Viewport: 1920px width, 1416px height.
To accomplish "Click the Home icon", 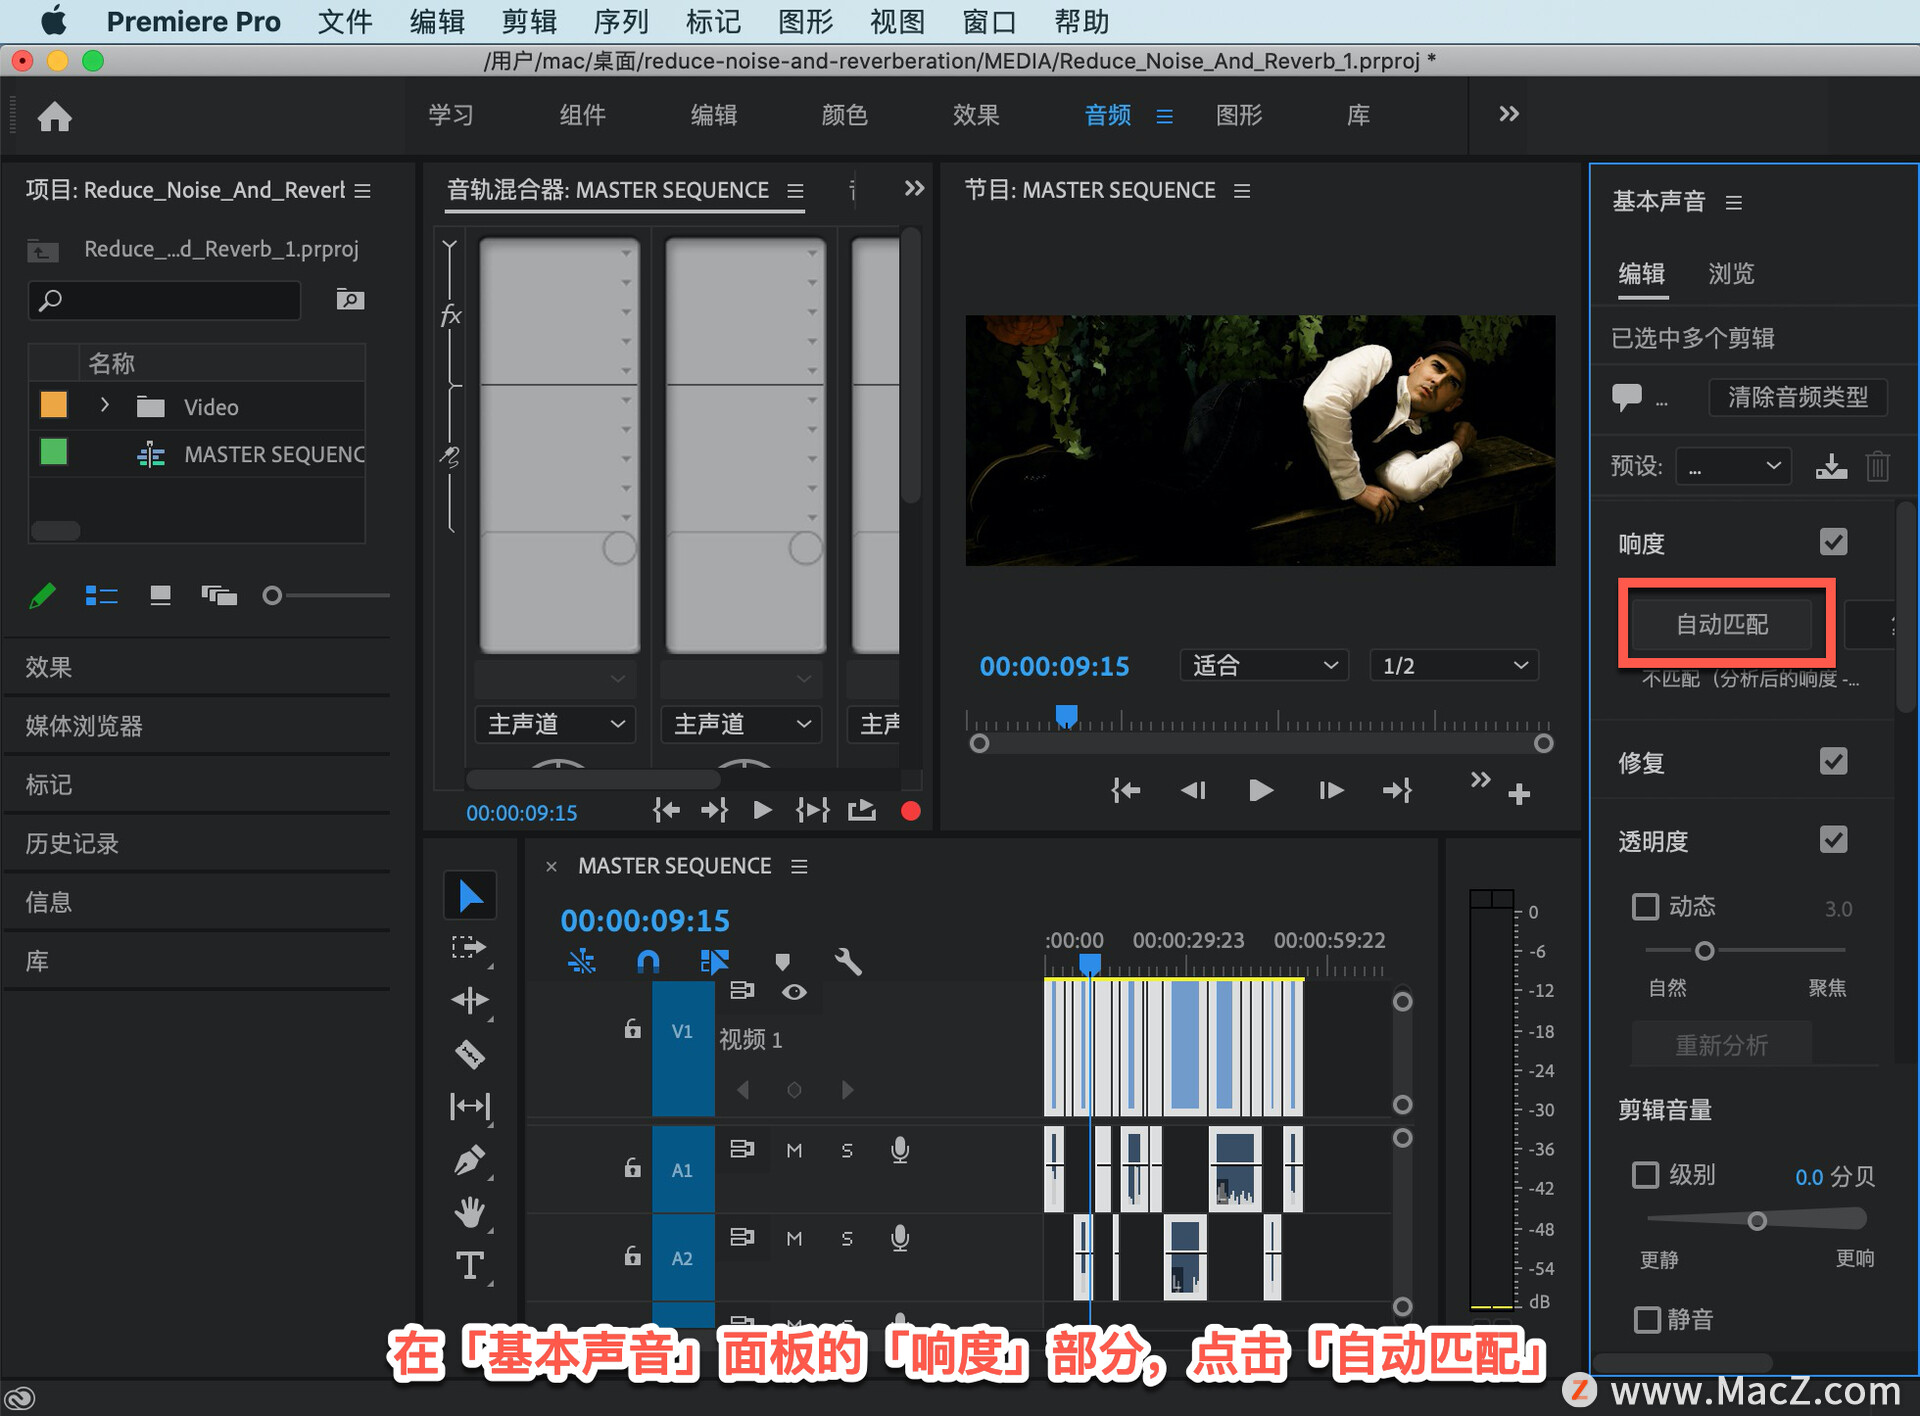I will [x=55, y=117].
